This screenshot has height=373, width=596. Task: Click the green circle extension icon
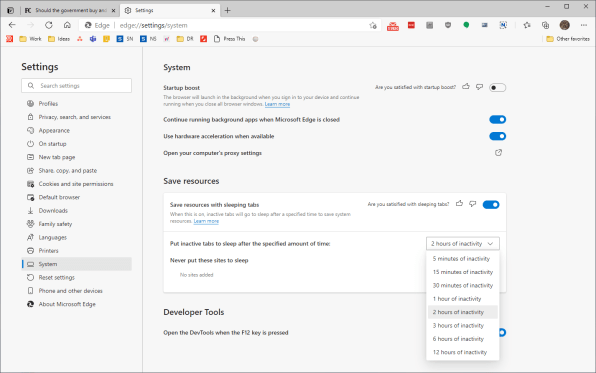466,25
